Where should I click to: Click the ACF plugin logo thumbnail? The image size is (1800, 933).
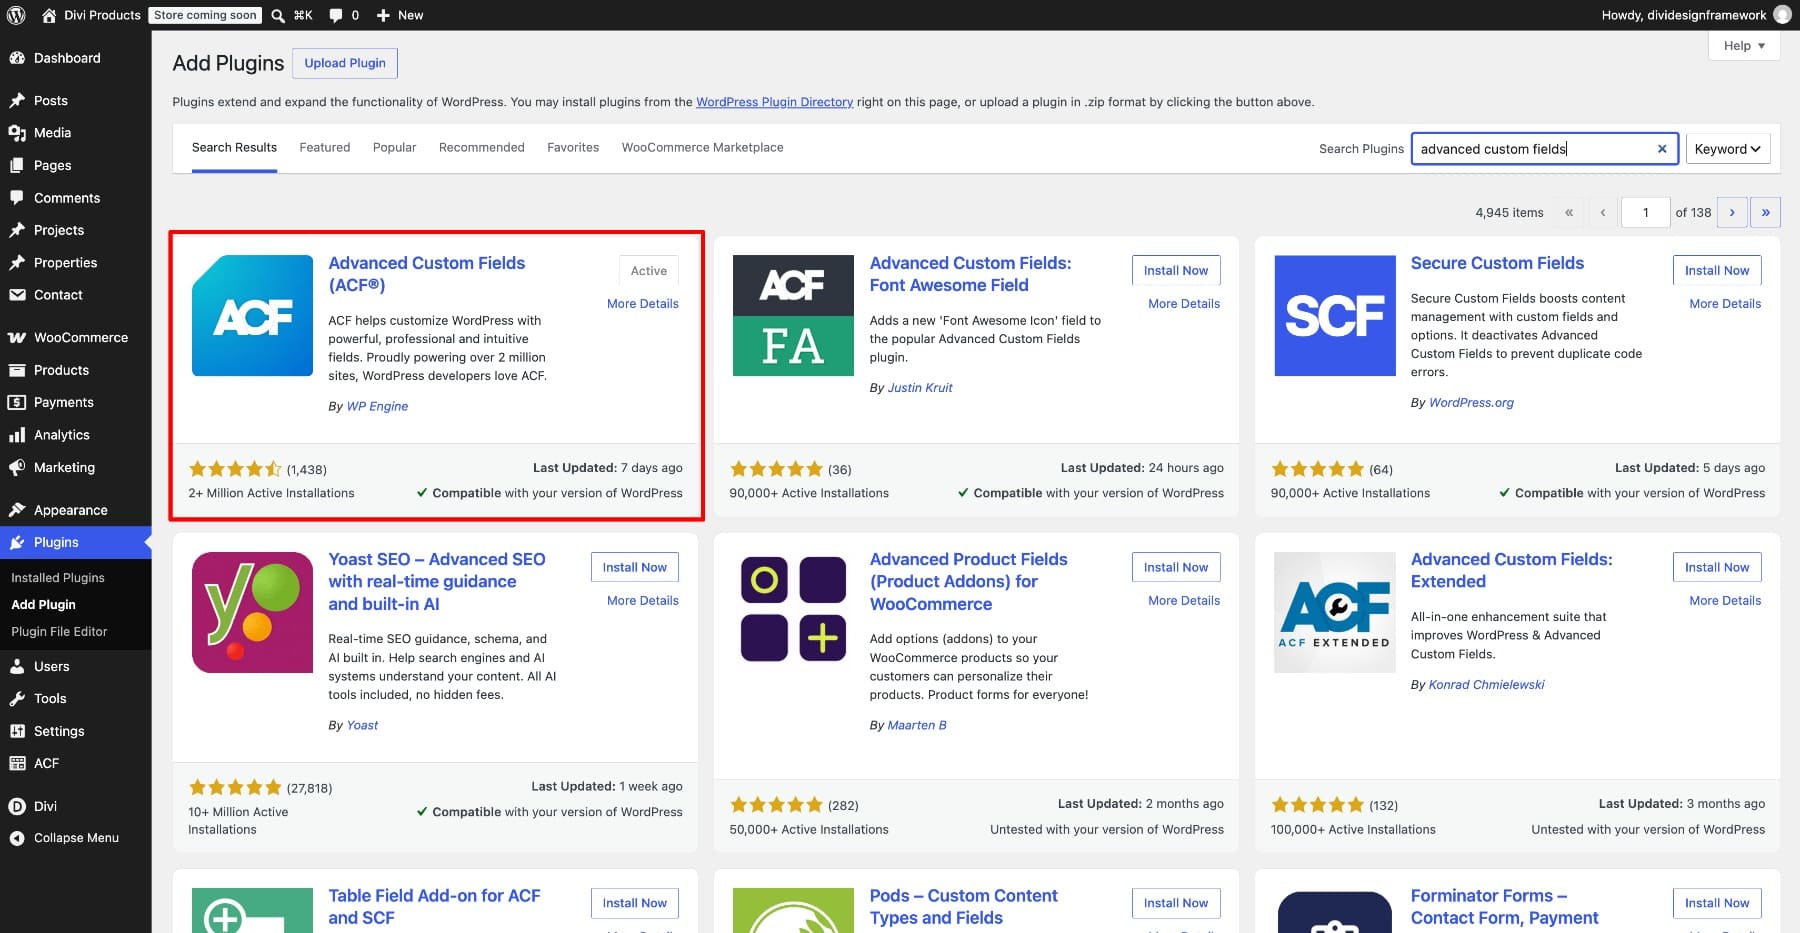(252, 316)
